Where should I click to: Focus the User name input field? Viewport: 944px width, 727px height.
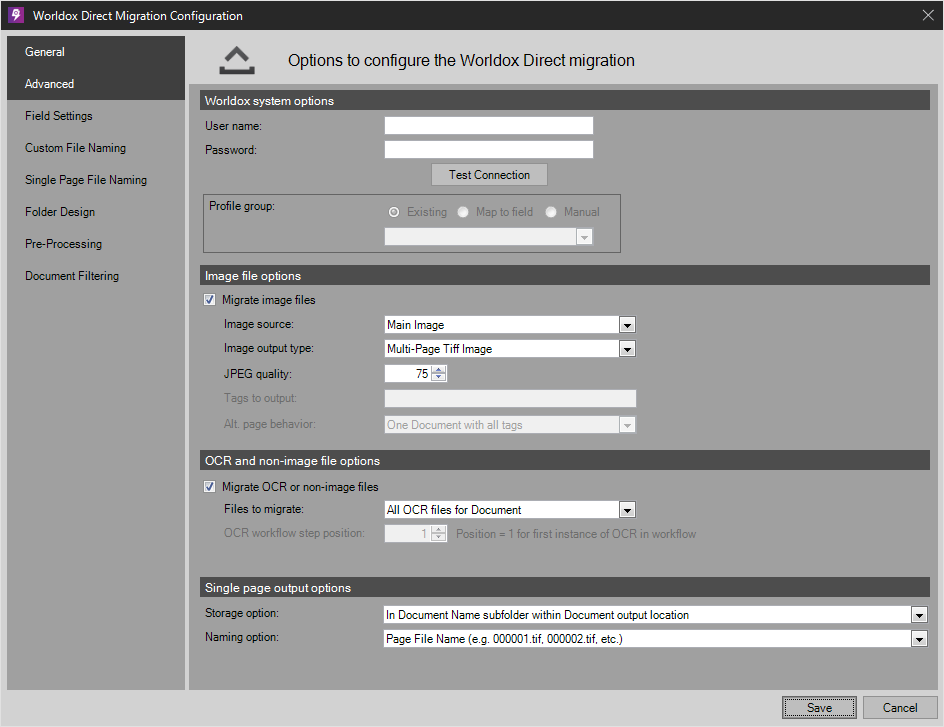489,126
